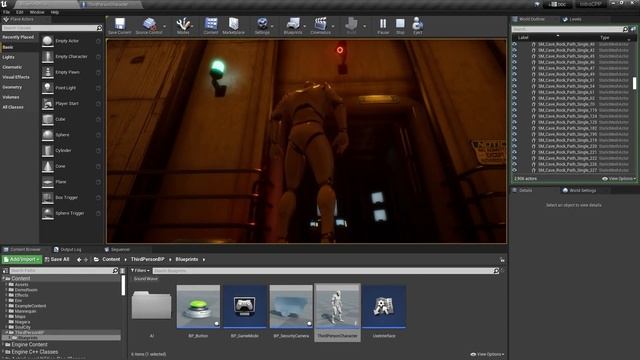Toggle sources panel icon beside Search Paths
The height and width of the screenshot is (360, 640).
tap(5, 271)
